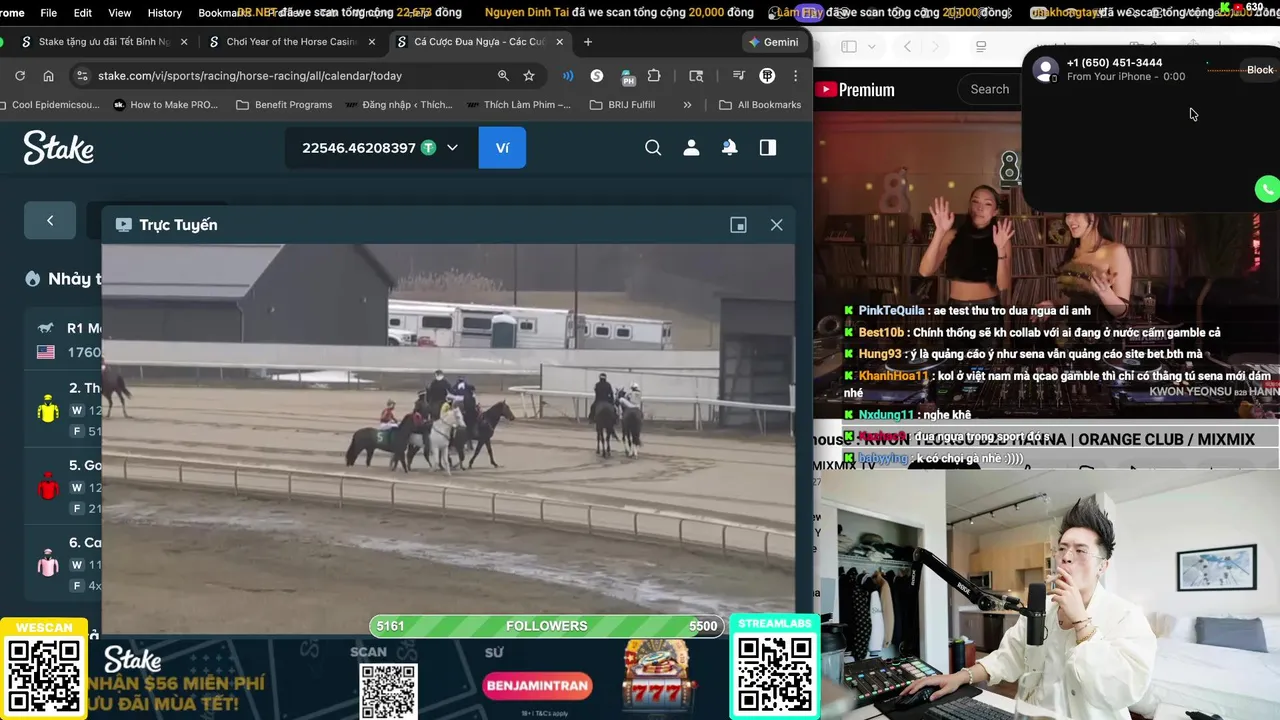Viewport: 1280px width, 720px height.
Task: Toggle the Stake side panel icon
Action: click(x=768, y=148)
